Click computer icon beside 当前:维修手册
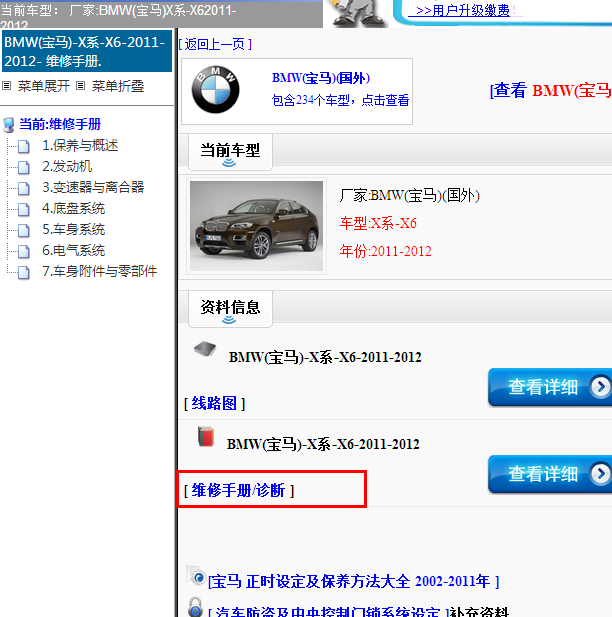The width and height of the screenshot is (612, 617). pos(9,125)
